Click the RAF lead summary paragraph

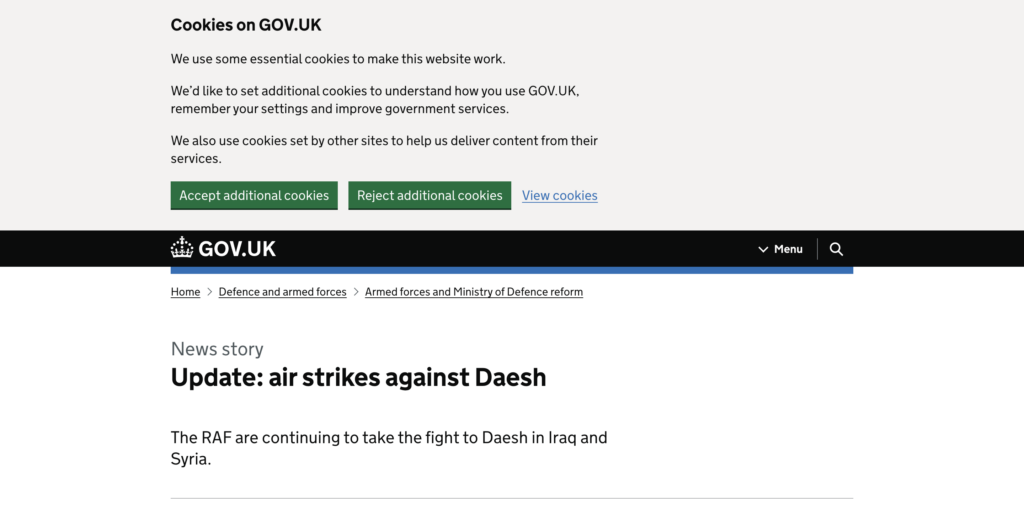pyautogui.click(x=388, y=448)
